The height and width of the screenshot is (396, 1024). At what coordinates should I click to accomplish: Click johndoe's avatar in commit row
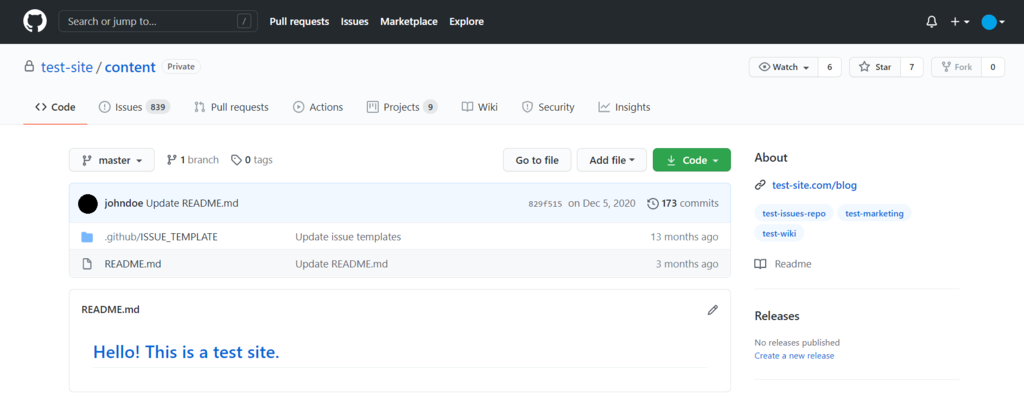tap(88, 203)
